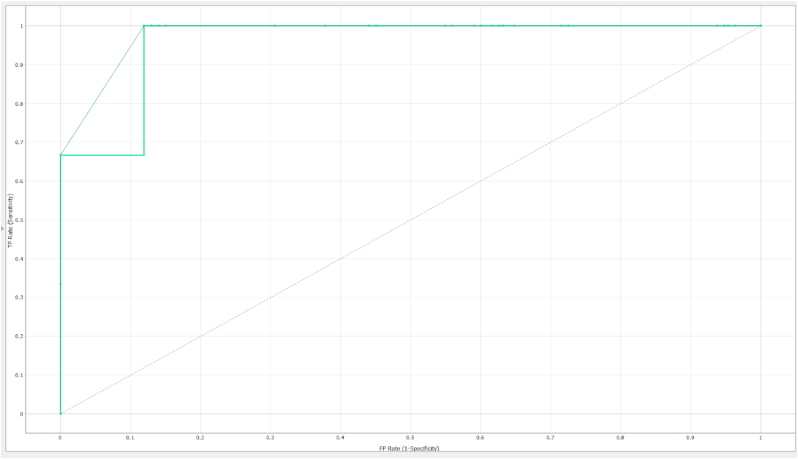Click the 0.1 tick label on x-axis
Screen dimensions: 798x459
(x=130, y=438)
